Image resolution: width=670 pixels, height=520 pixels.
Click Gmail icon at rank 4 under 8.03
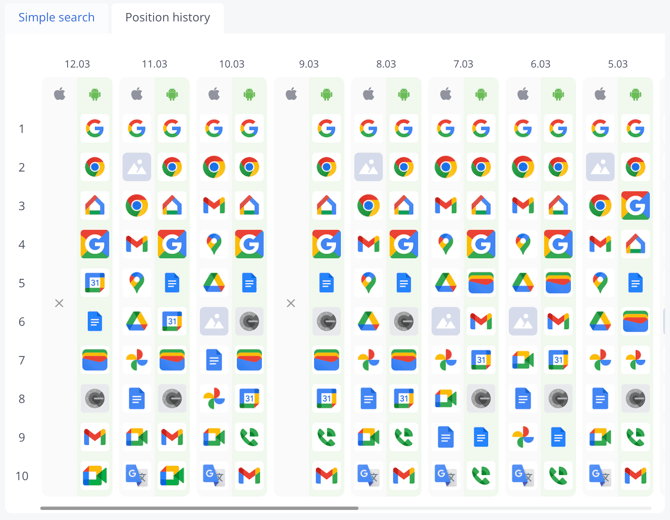(369, 244)
